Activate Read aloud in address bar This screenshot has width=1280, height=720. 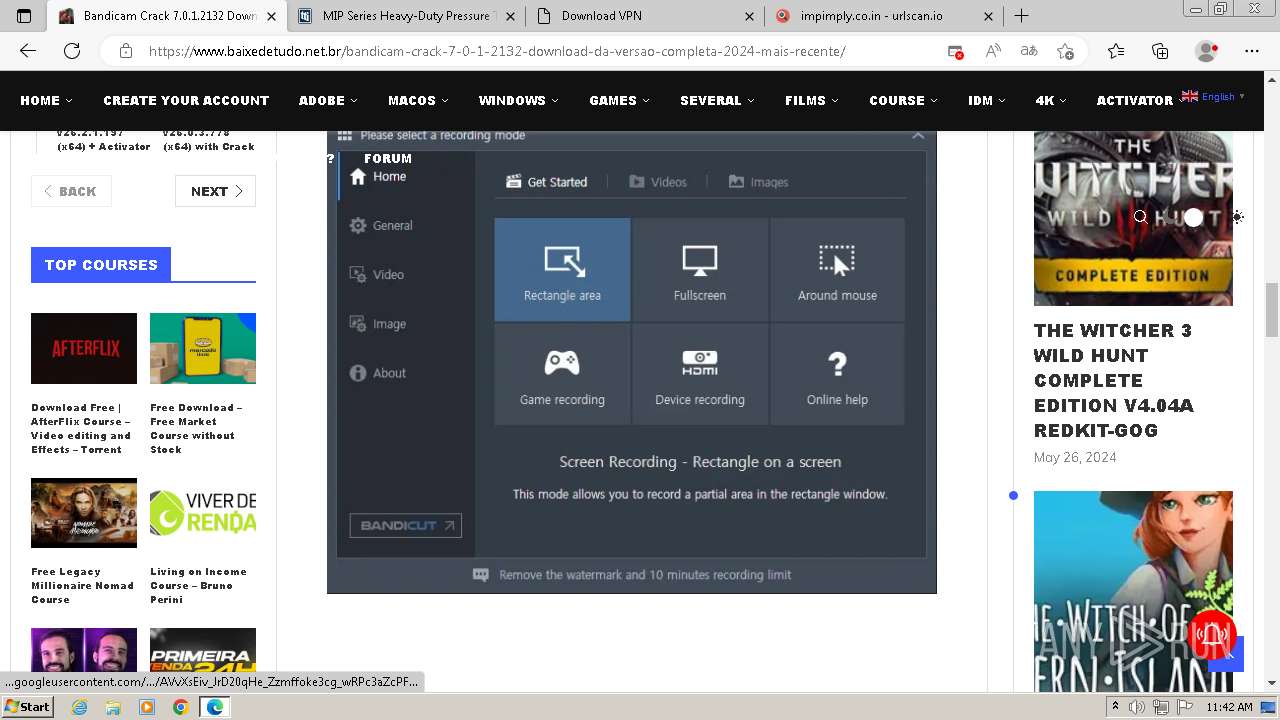pyautogui.click(x=993, y=51)
